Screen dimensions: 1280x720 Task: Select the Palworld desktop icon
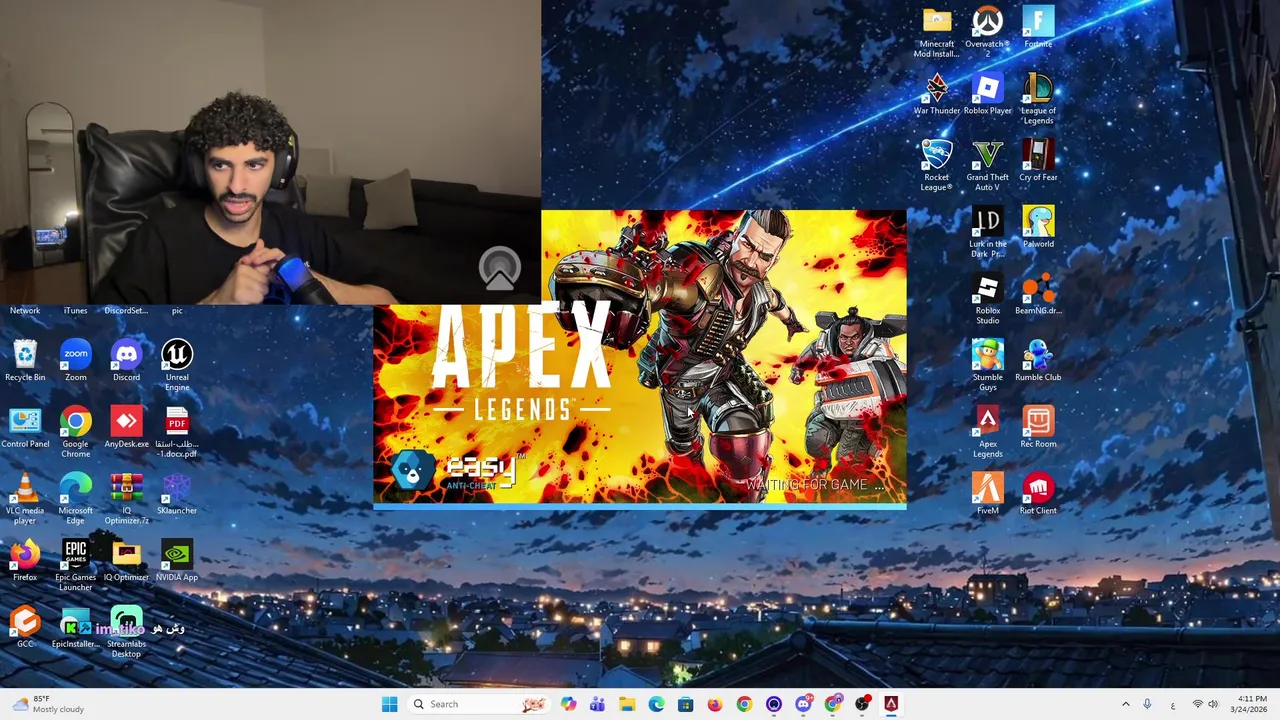(1038, 228)
